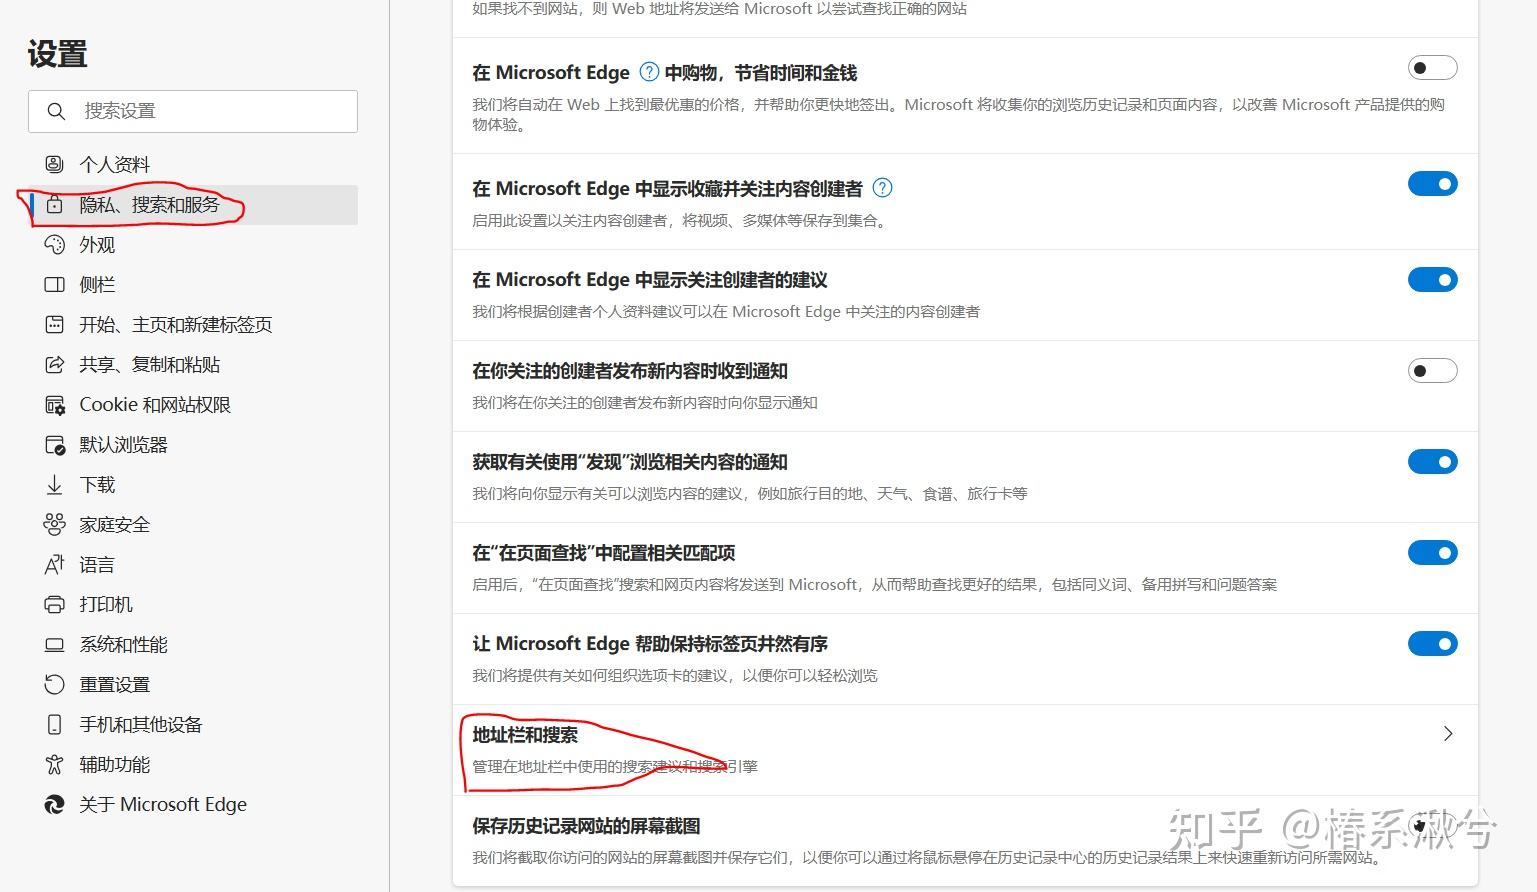Open 共享、复制和粘贴 settings
This screenshot has height=892, width=1537.
pos(193,364)
